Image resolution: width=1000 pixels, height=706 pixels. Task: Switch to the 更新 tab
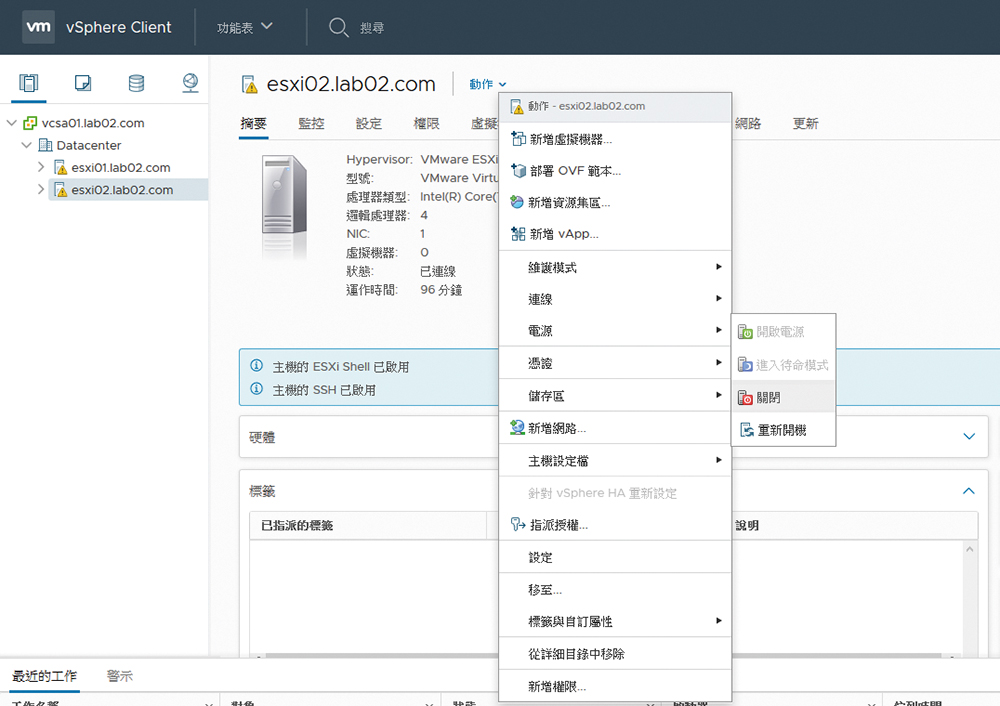click(805, 123)
